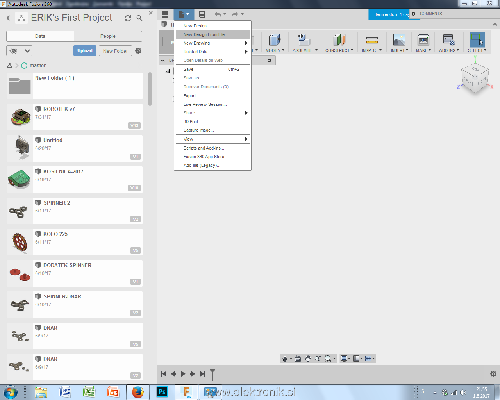Switch to the Data tab
Screen dimensions: 500x400
tap(40, 36)
